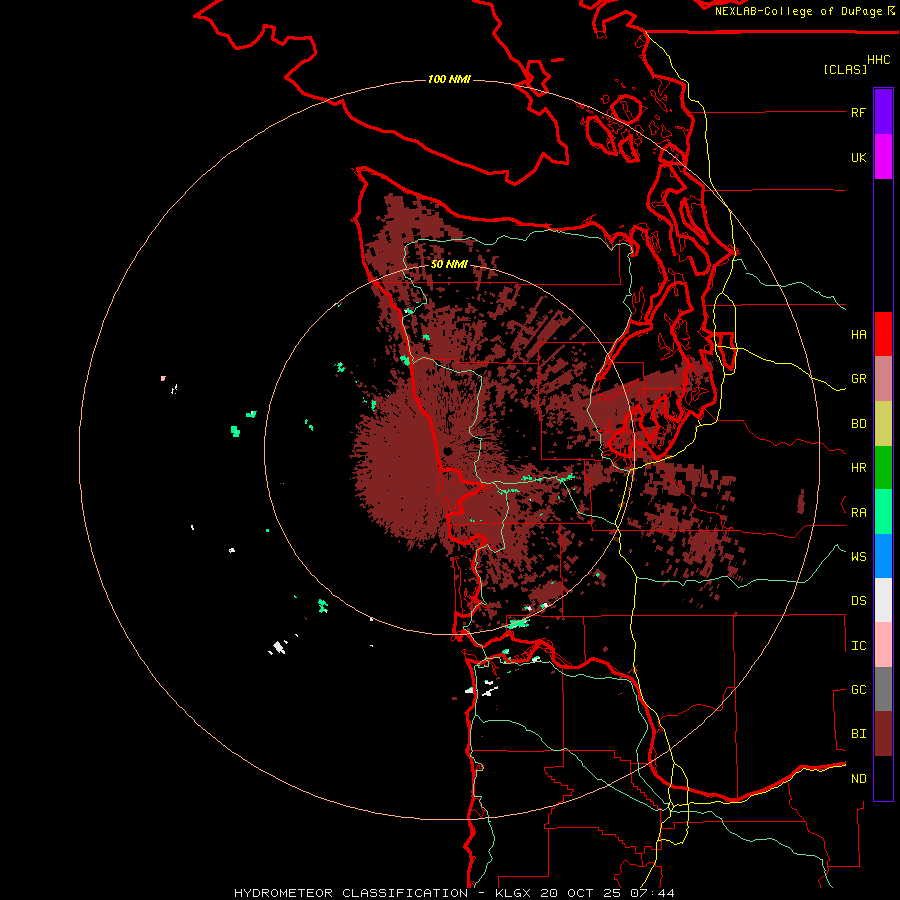Click the BI dark red legend block
Image resolution: width=900 pixels, height=900 pixels.
point(883,734)
